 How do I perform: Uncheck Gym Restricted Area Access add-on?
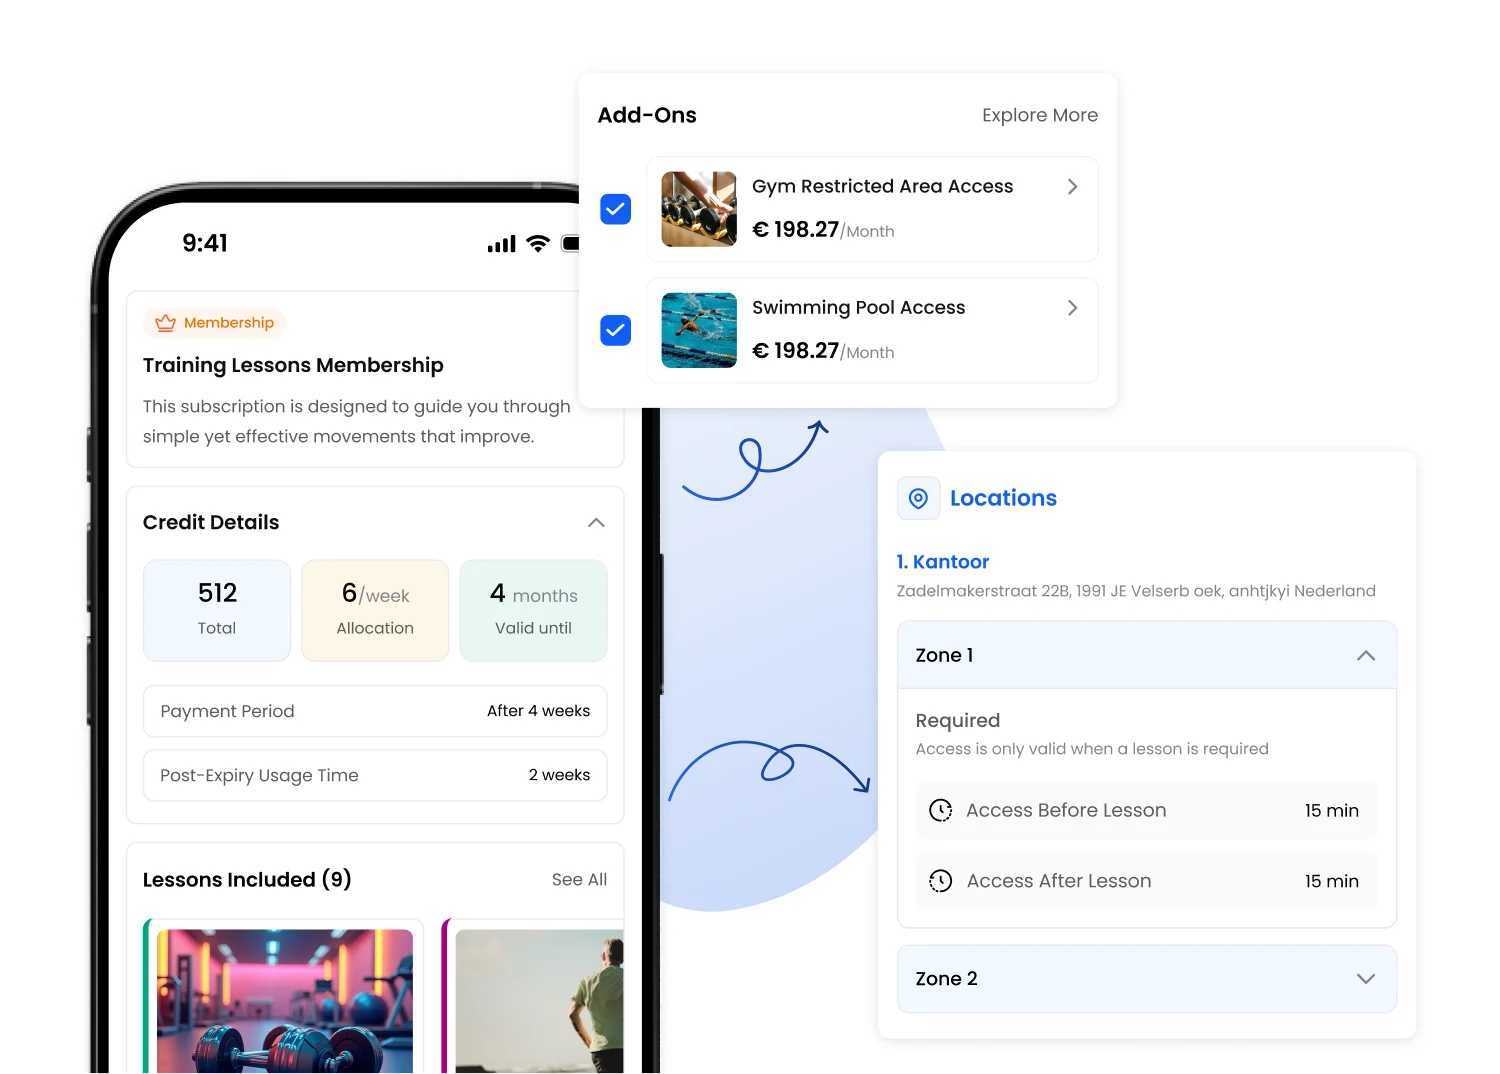(615, 209)
